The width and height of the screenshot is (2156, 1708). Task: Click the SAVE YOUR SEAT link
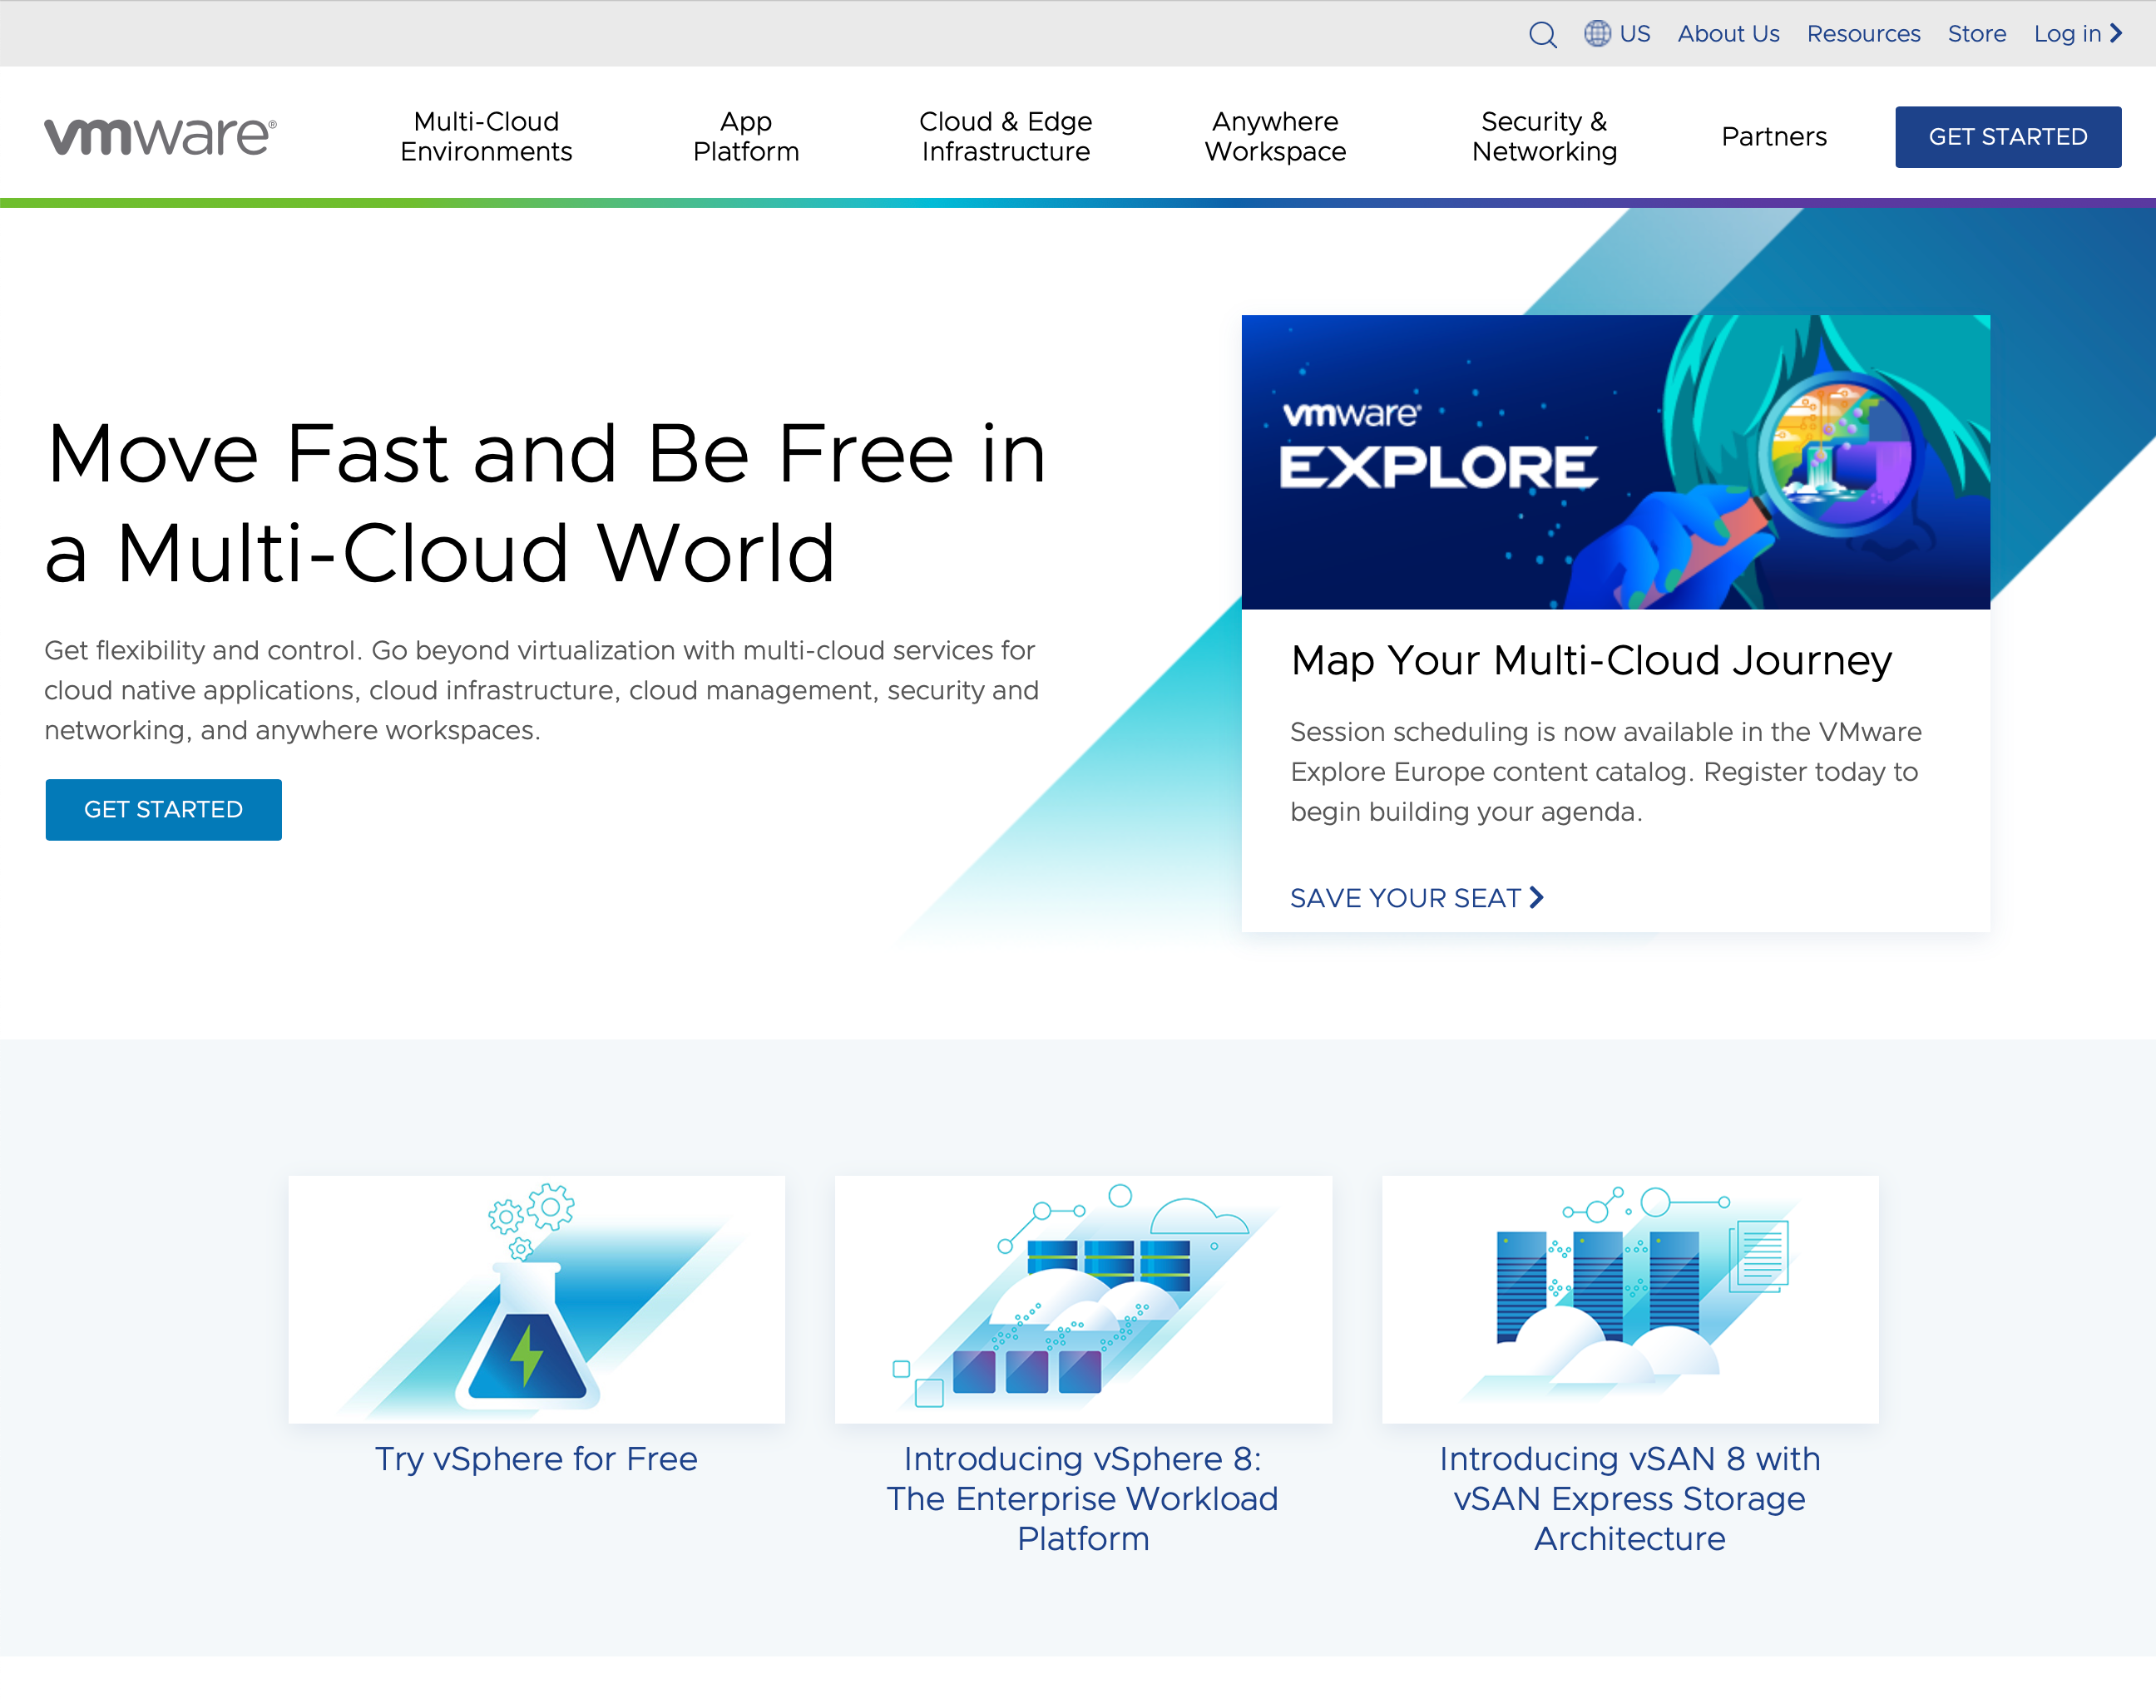1417,898
